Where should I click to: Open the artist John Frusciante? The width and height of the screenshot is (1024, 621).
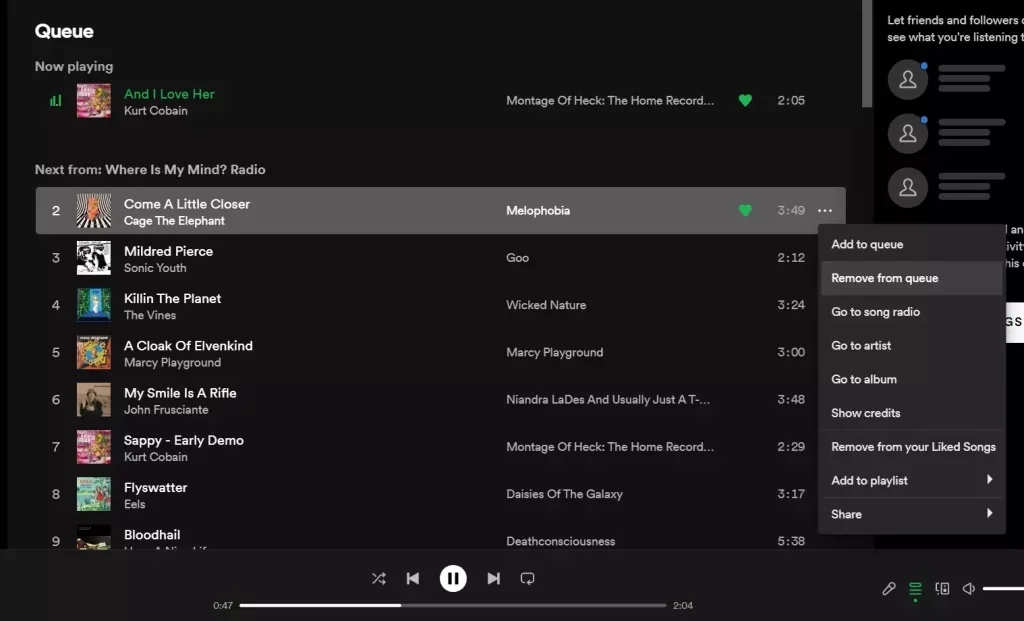166,410
